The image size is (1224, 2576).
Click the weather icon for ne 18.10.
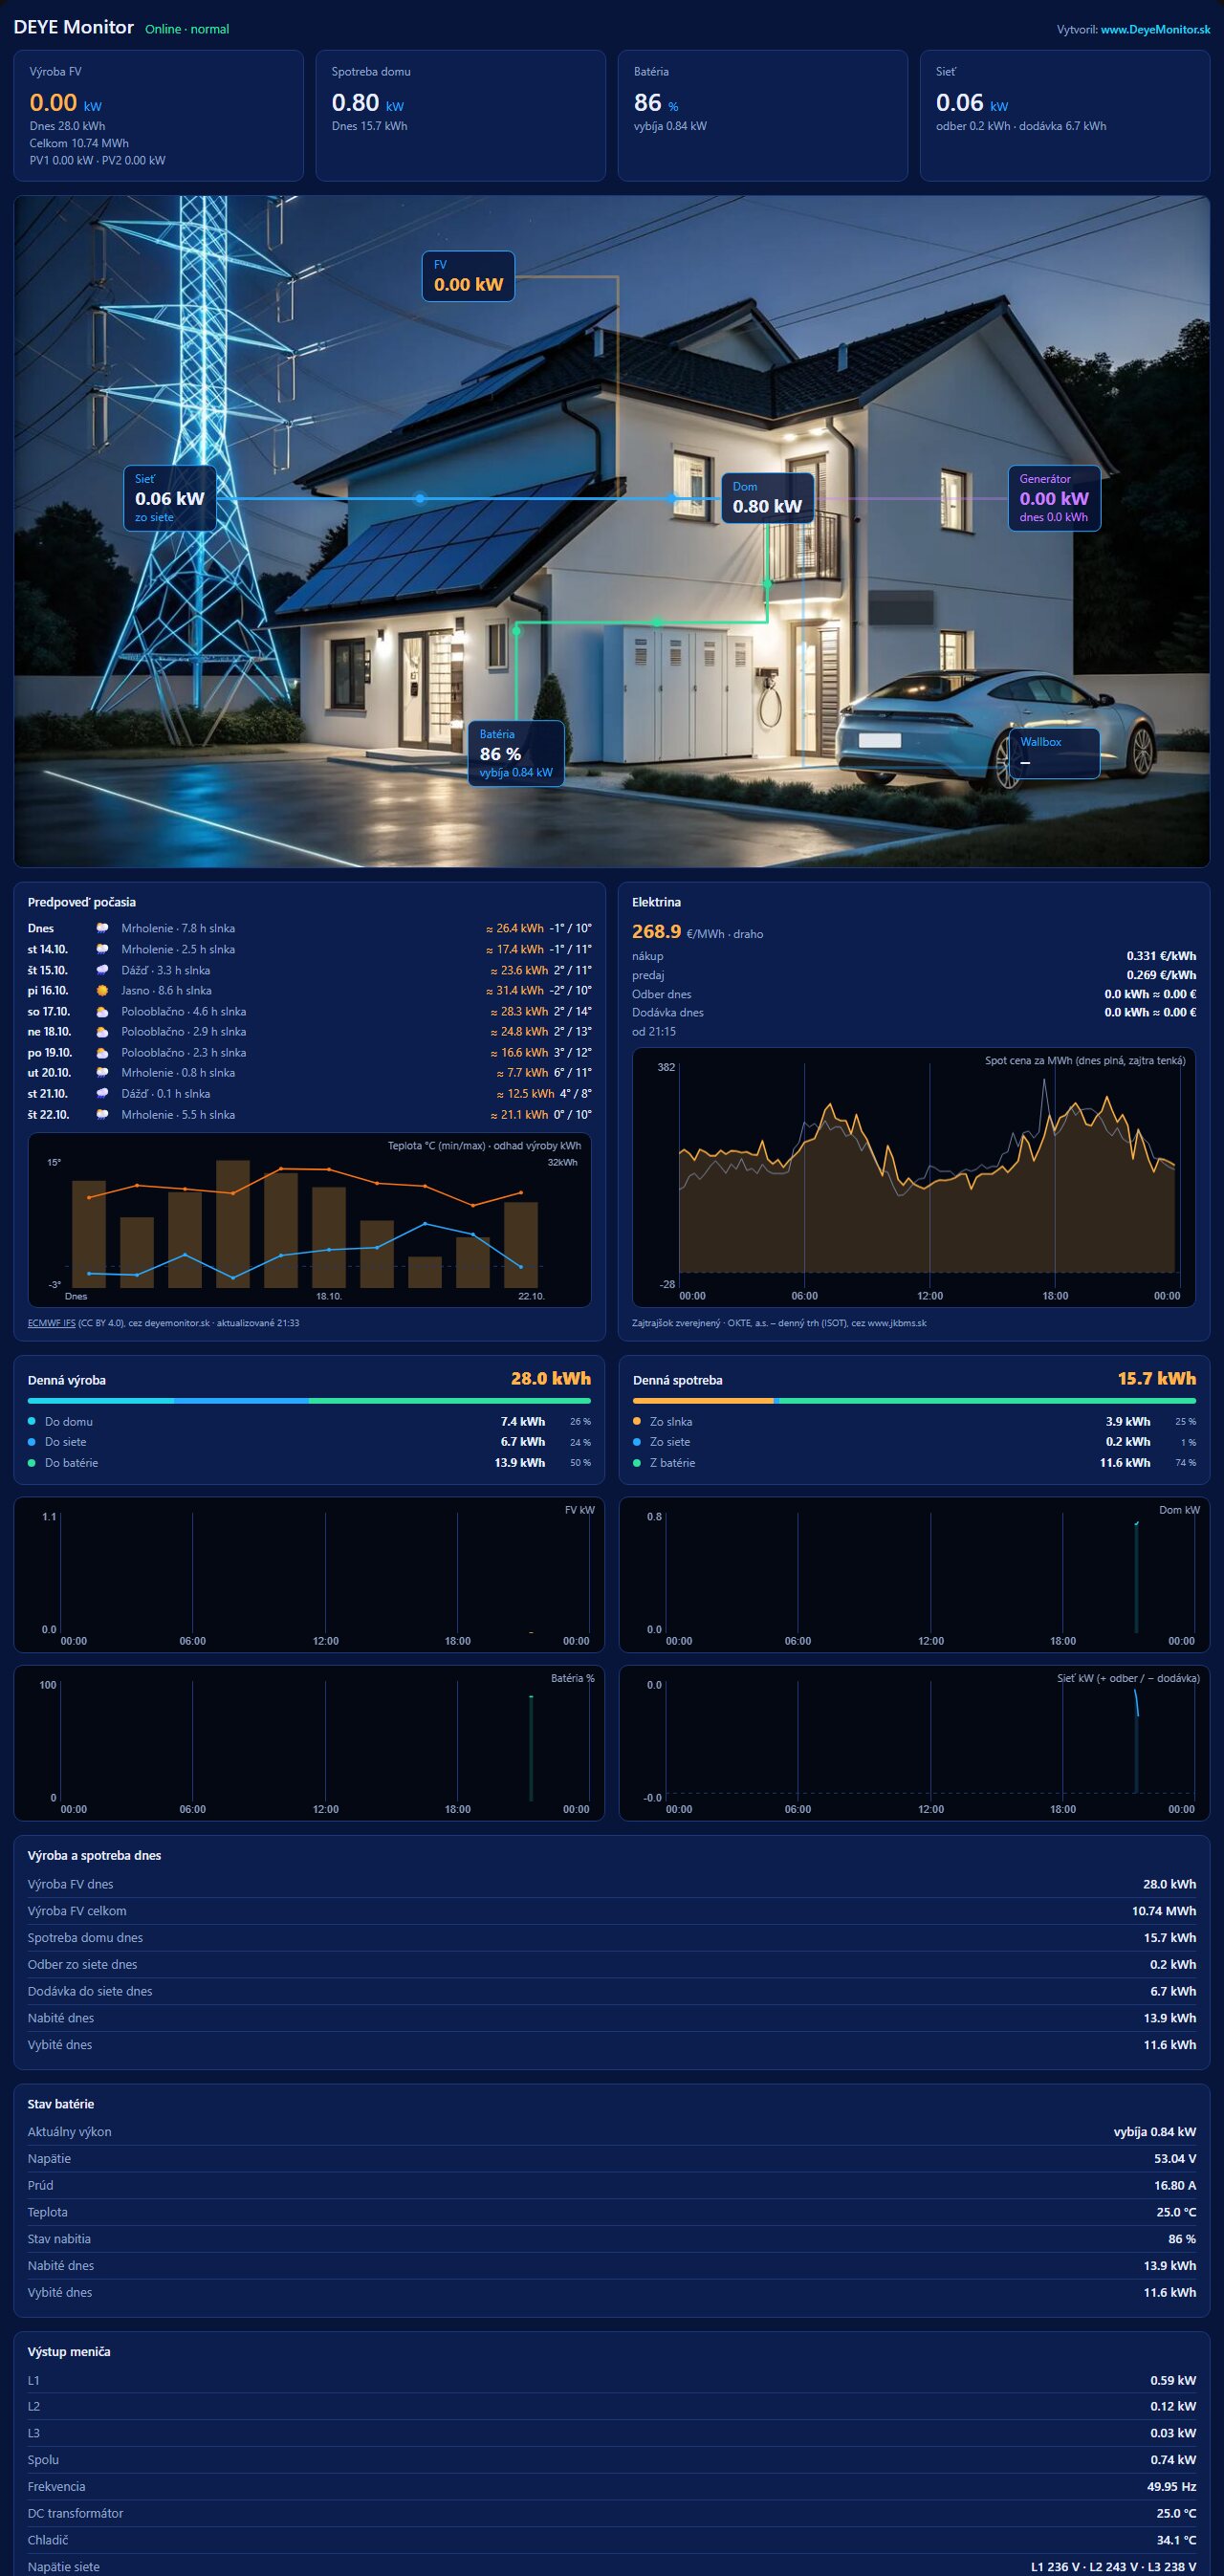[102, 1032]
